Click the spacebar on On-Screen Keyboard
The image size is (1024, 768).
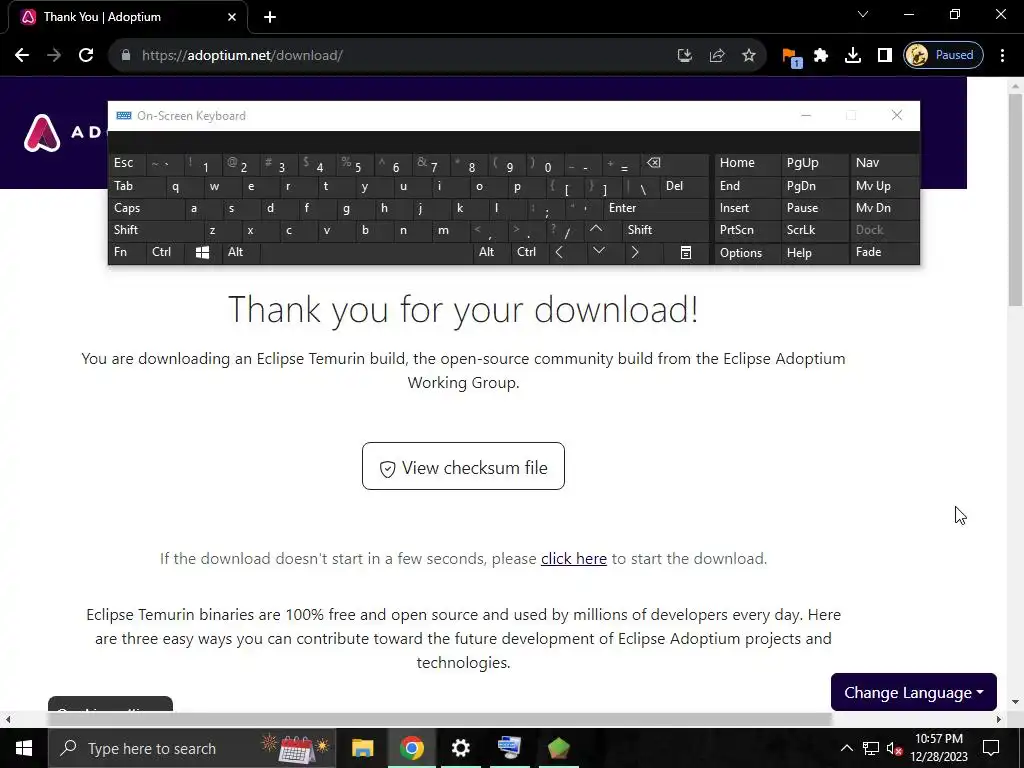(366, 252)
